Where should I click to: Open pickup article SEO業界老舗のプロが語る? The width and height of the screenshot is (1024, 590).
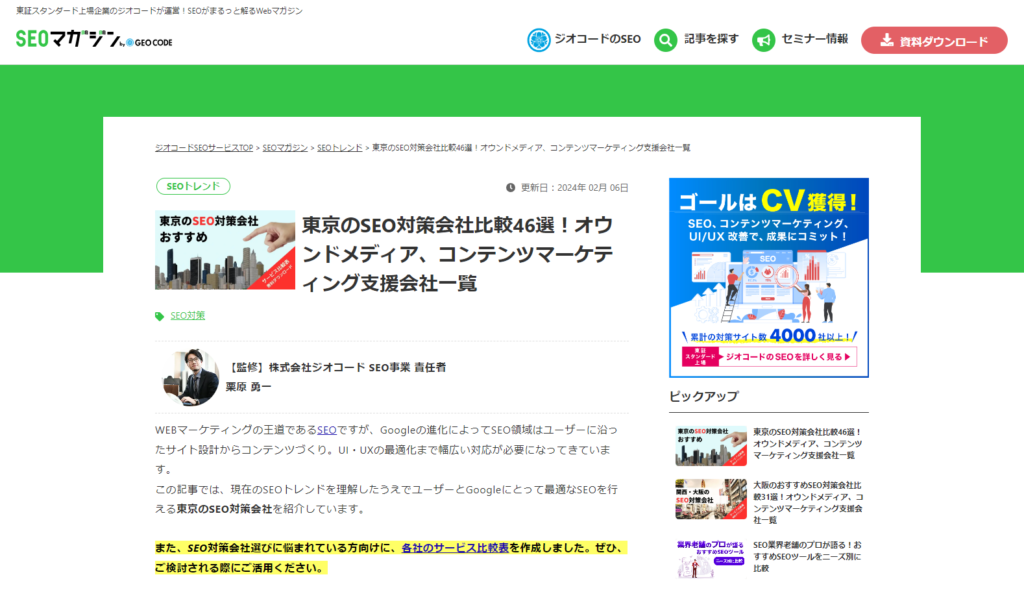[x=808, y=556]
